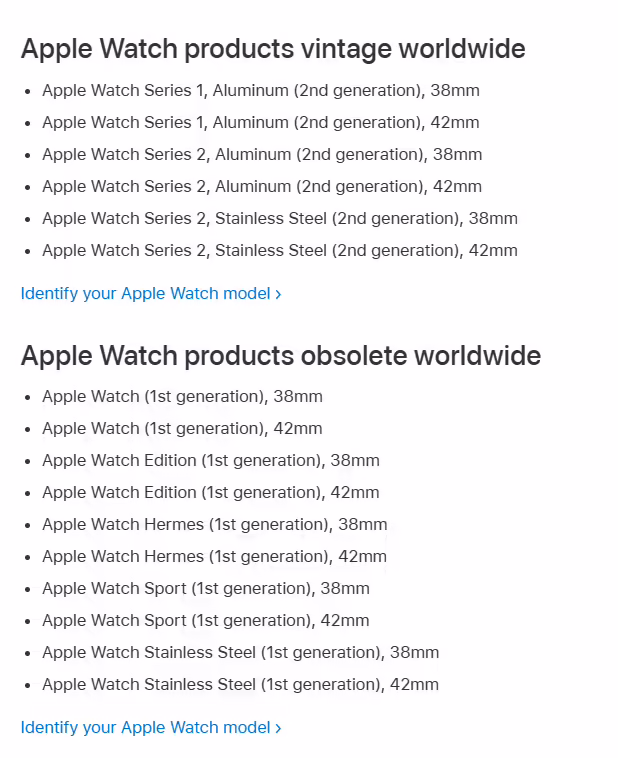This screenshot has height=758, width=618.
Task: Select Series 2 Stainless Steel 42mm entry
Action: click(280, 250)
